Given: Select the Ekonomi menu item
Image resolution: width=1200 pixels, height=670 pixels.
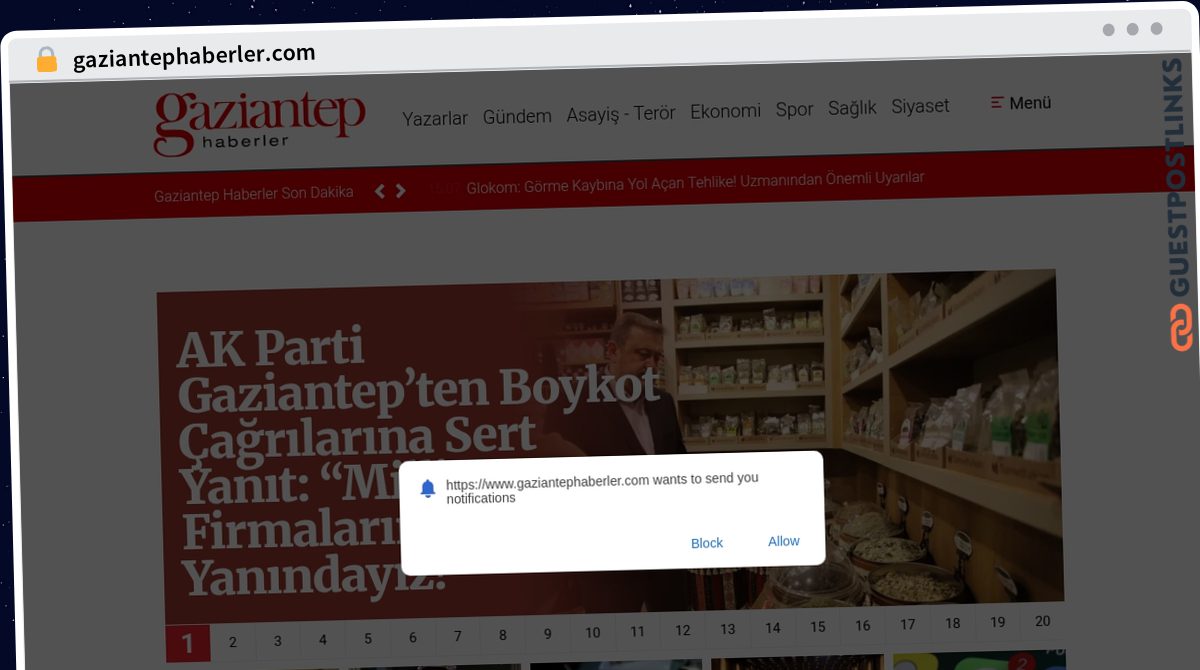Looking at the screenshot, I should (725, 111).
